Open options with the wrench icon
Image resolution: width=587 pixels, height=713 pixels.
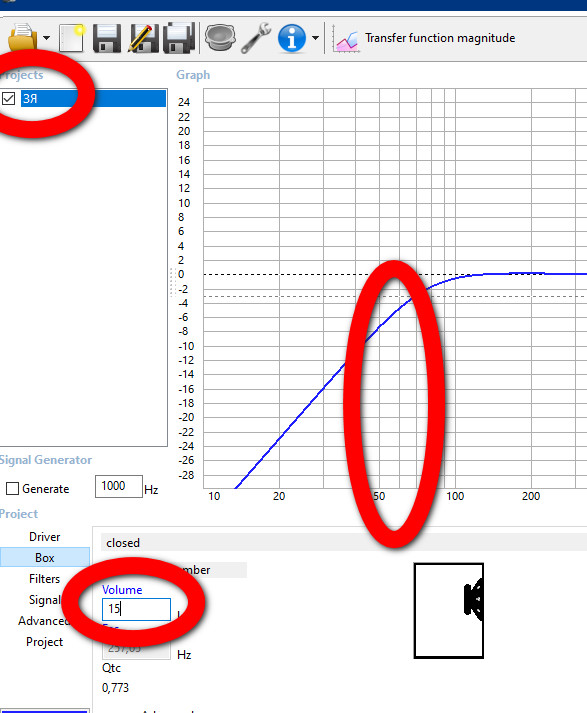(x=256, y=38)
